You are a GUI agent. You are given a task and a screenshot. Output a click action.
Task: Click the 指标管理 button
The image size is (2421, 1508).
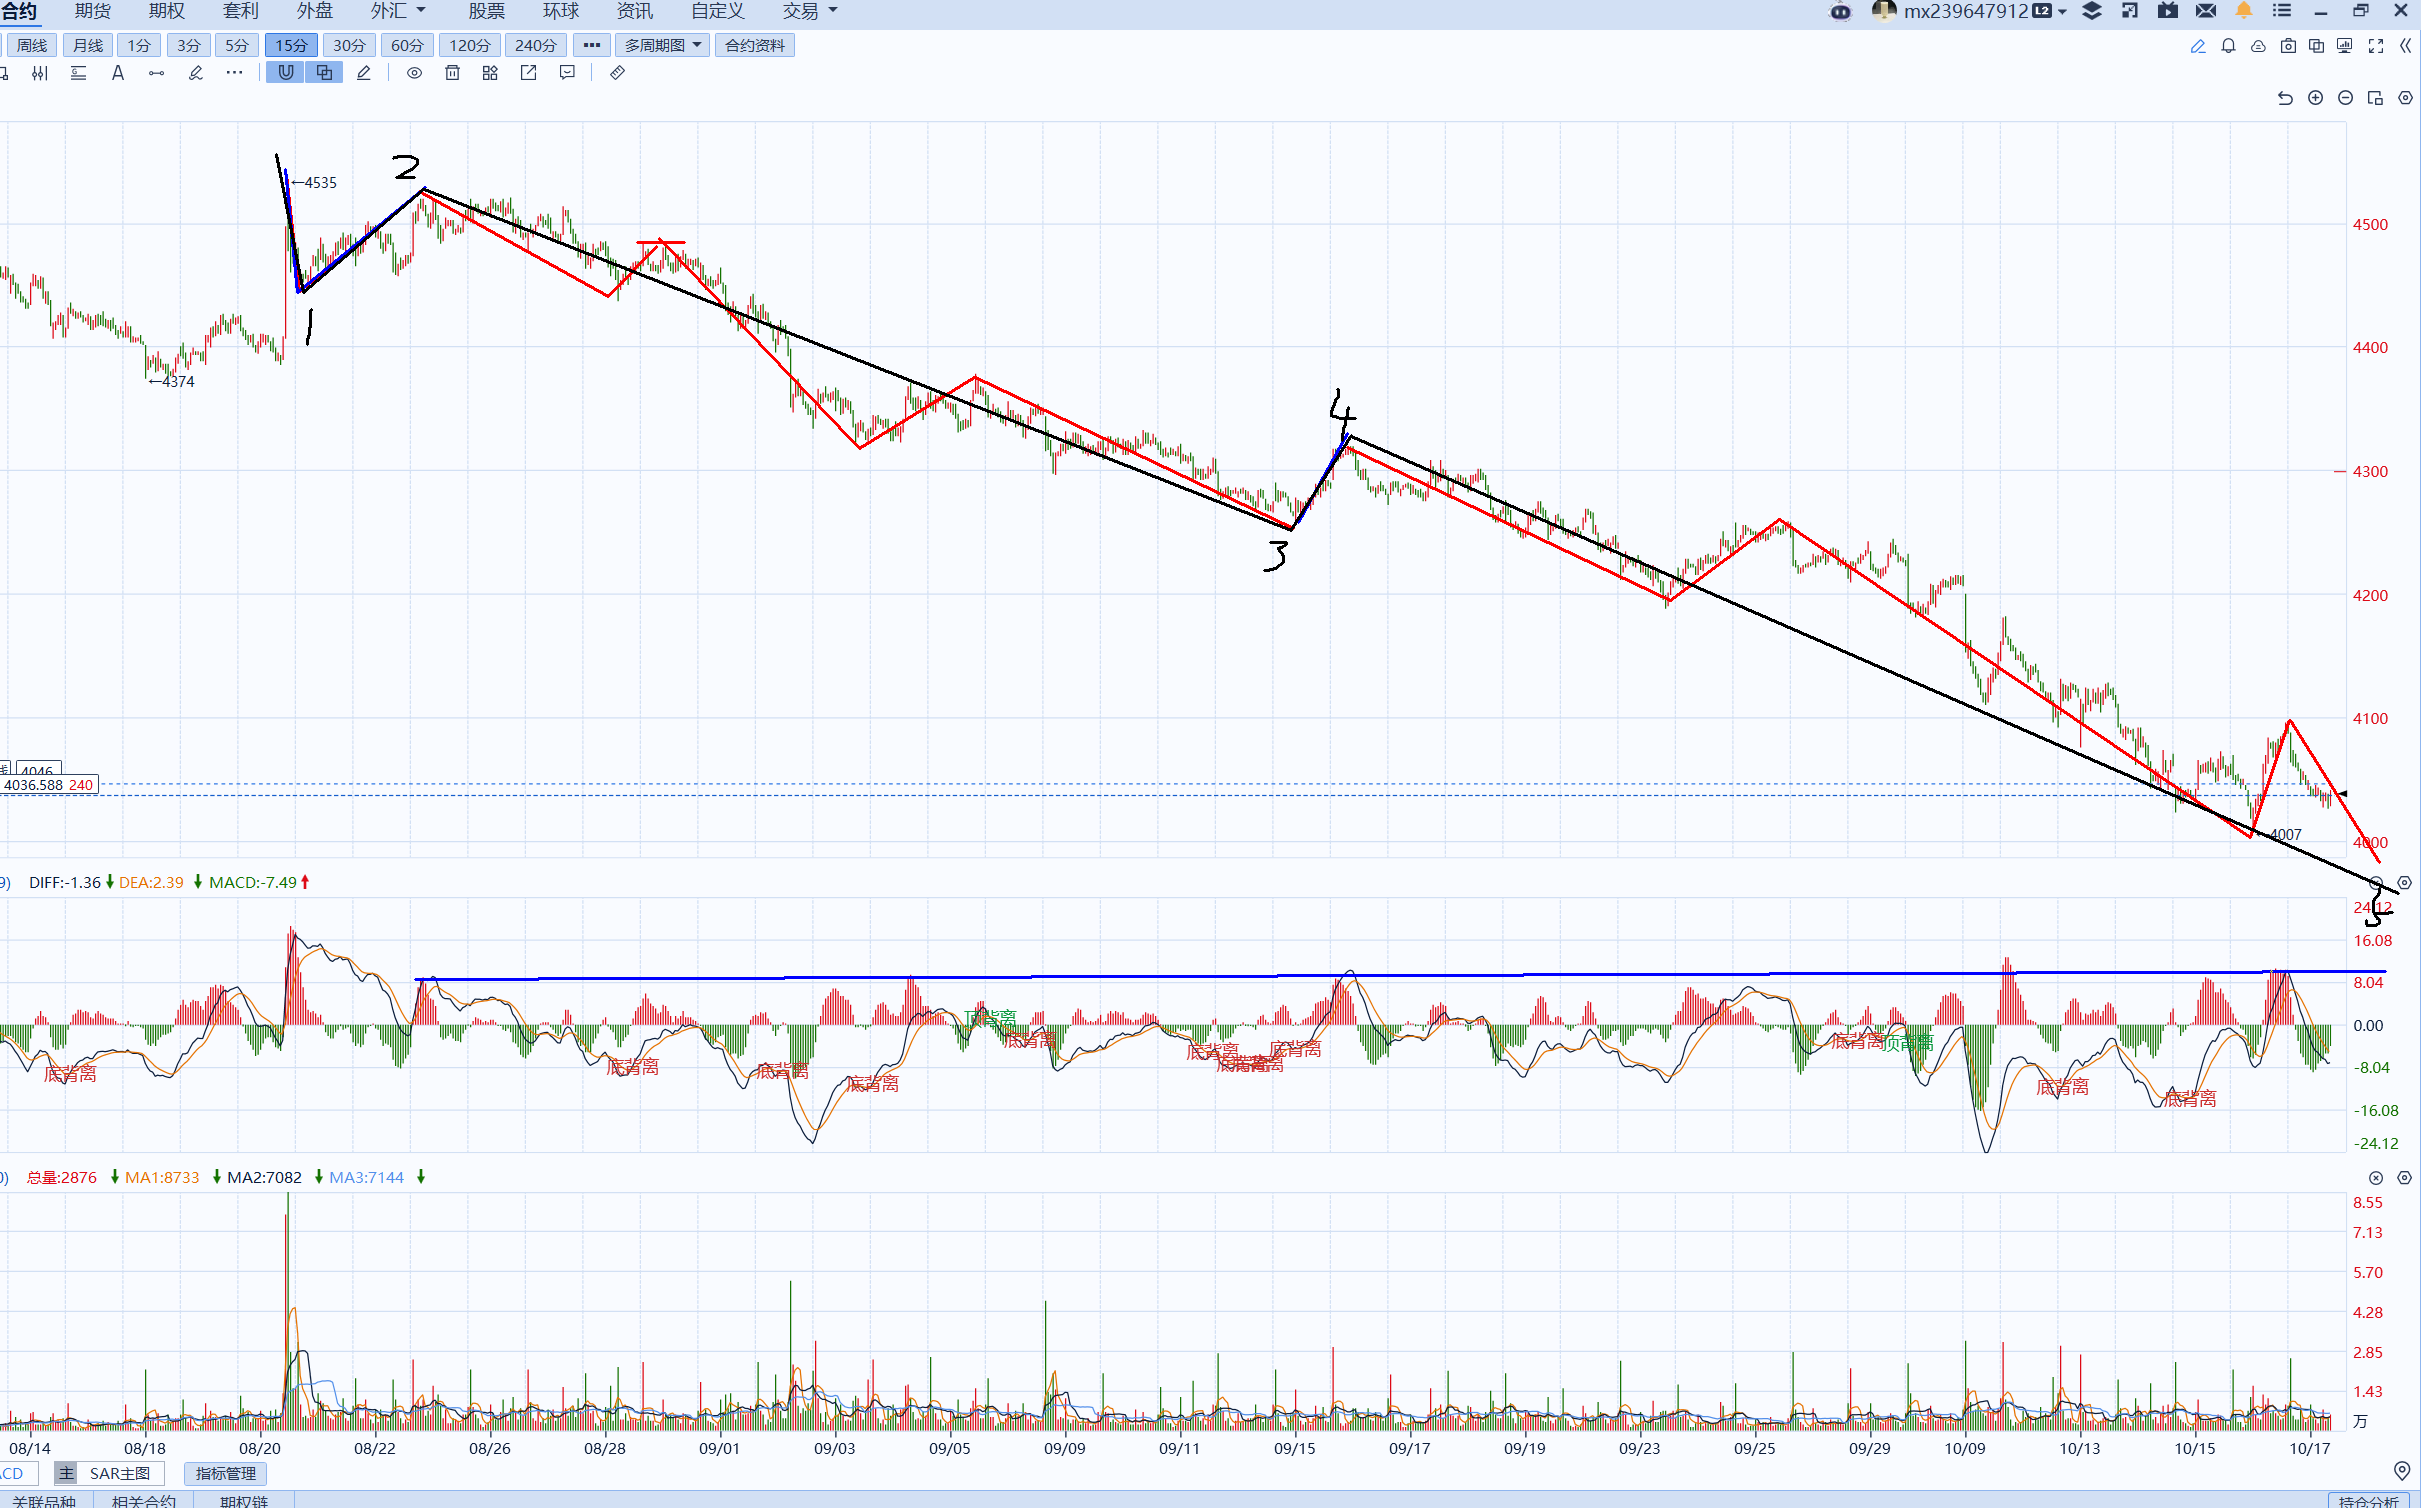[x=225, y=1473]
